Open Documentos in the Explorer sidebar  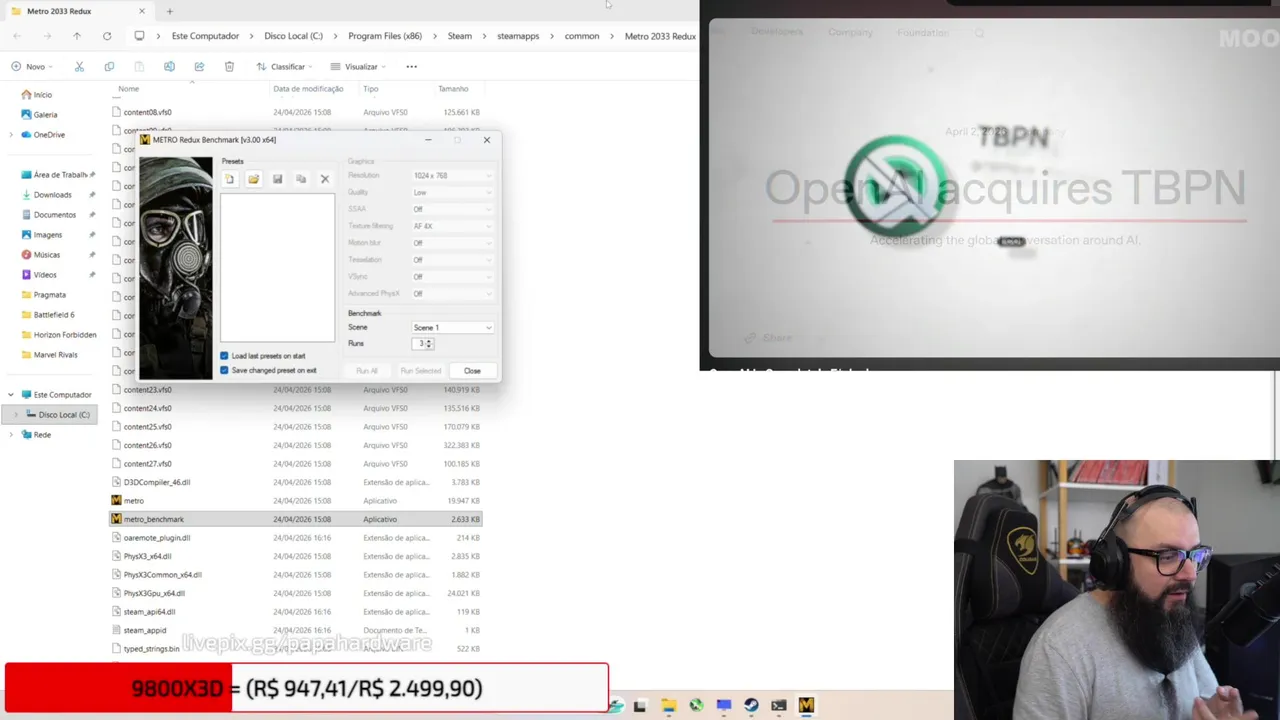(x=54, y=215)
